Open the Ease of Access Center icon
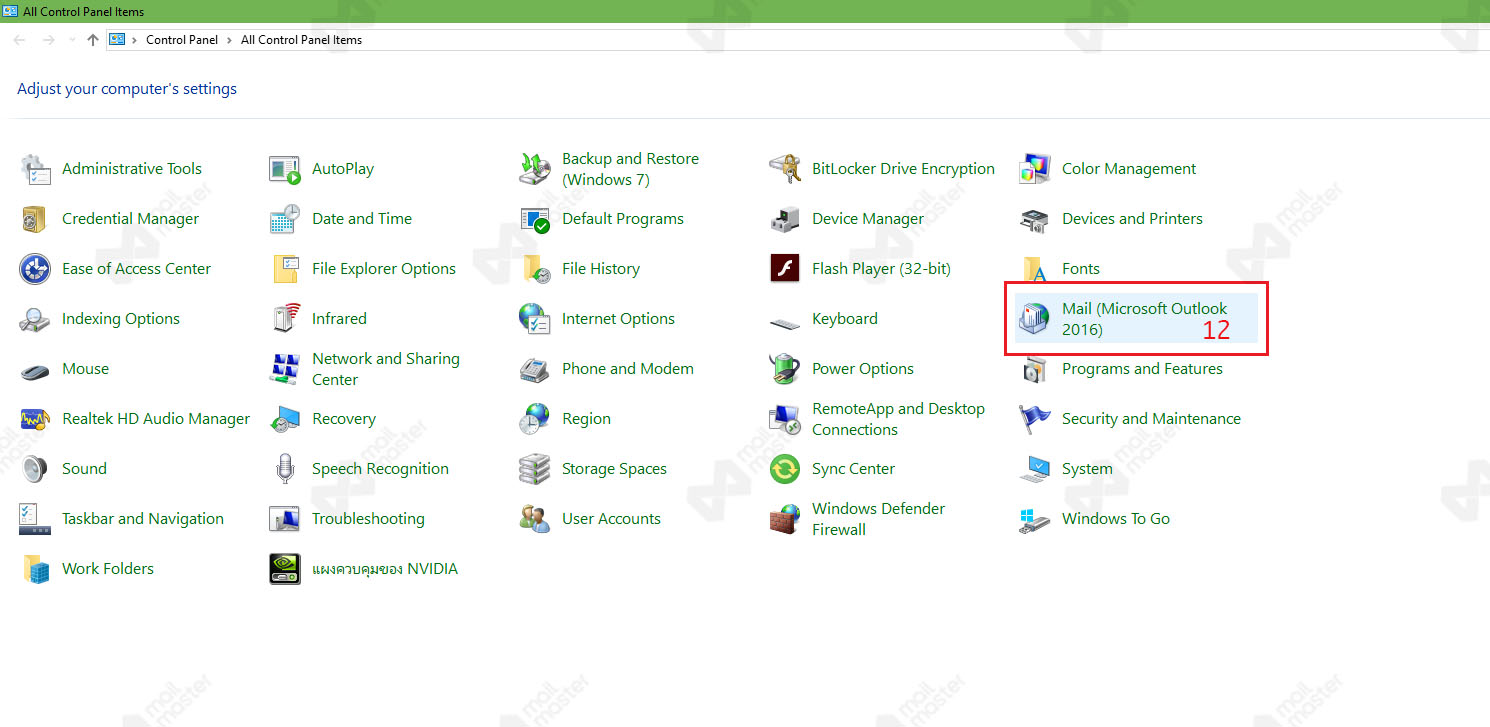Image resolution: width=1490 pixels, height=727 pixels. (x=35, y=269)
